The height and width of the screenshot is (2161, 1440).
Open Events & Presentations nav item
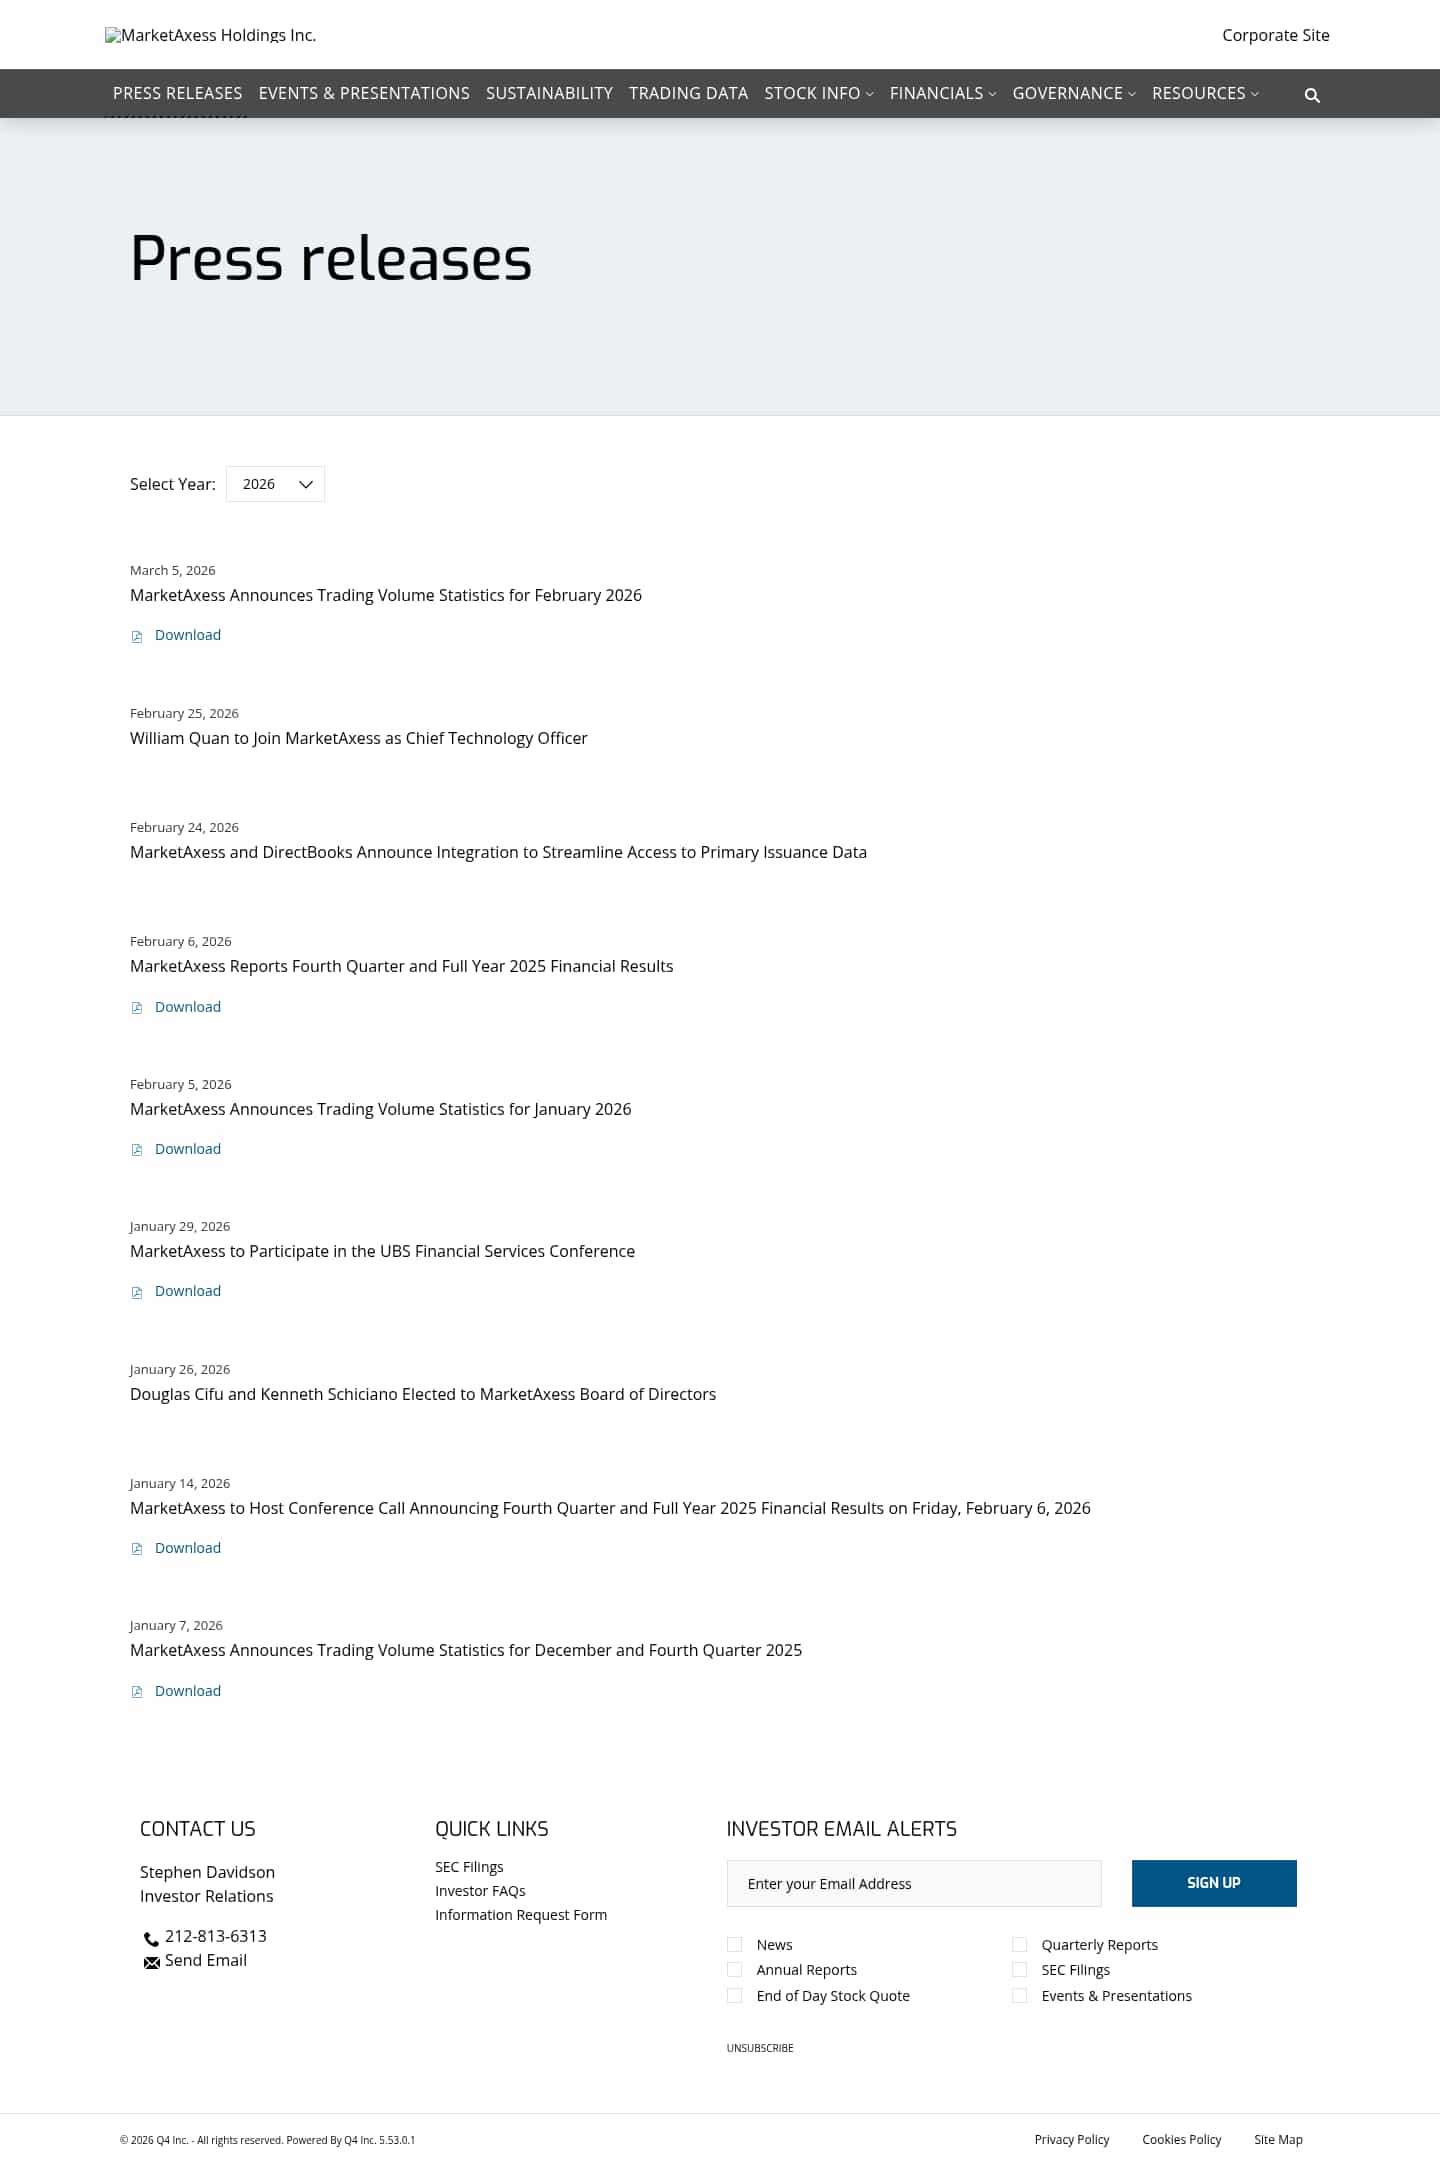click(x=364, y=93)
